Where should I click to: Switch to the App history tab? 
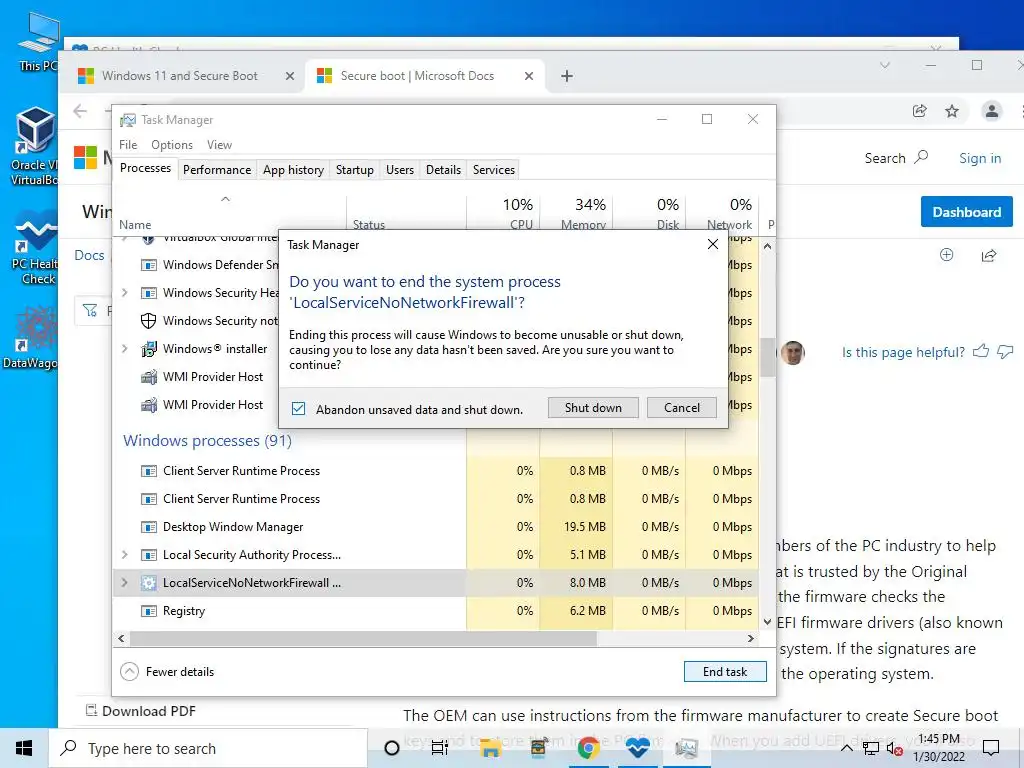[x=293, y=170]
